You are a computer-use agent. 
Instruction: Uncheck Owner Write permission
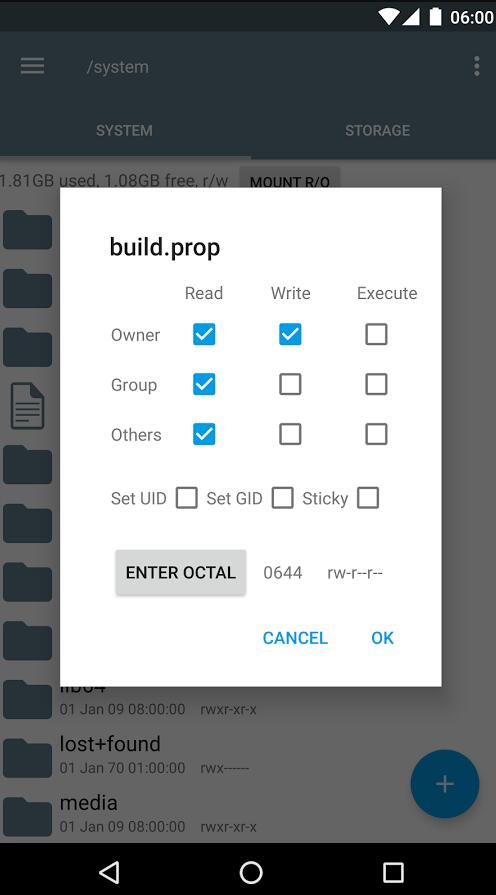pyautogui.click(x=290, y=334)
